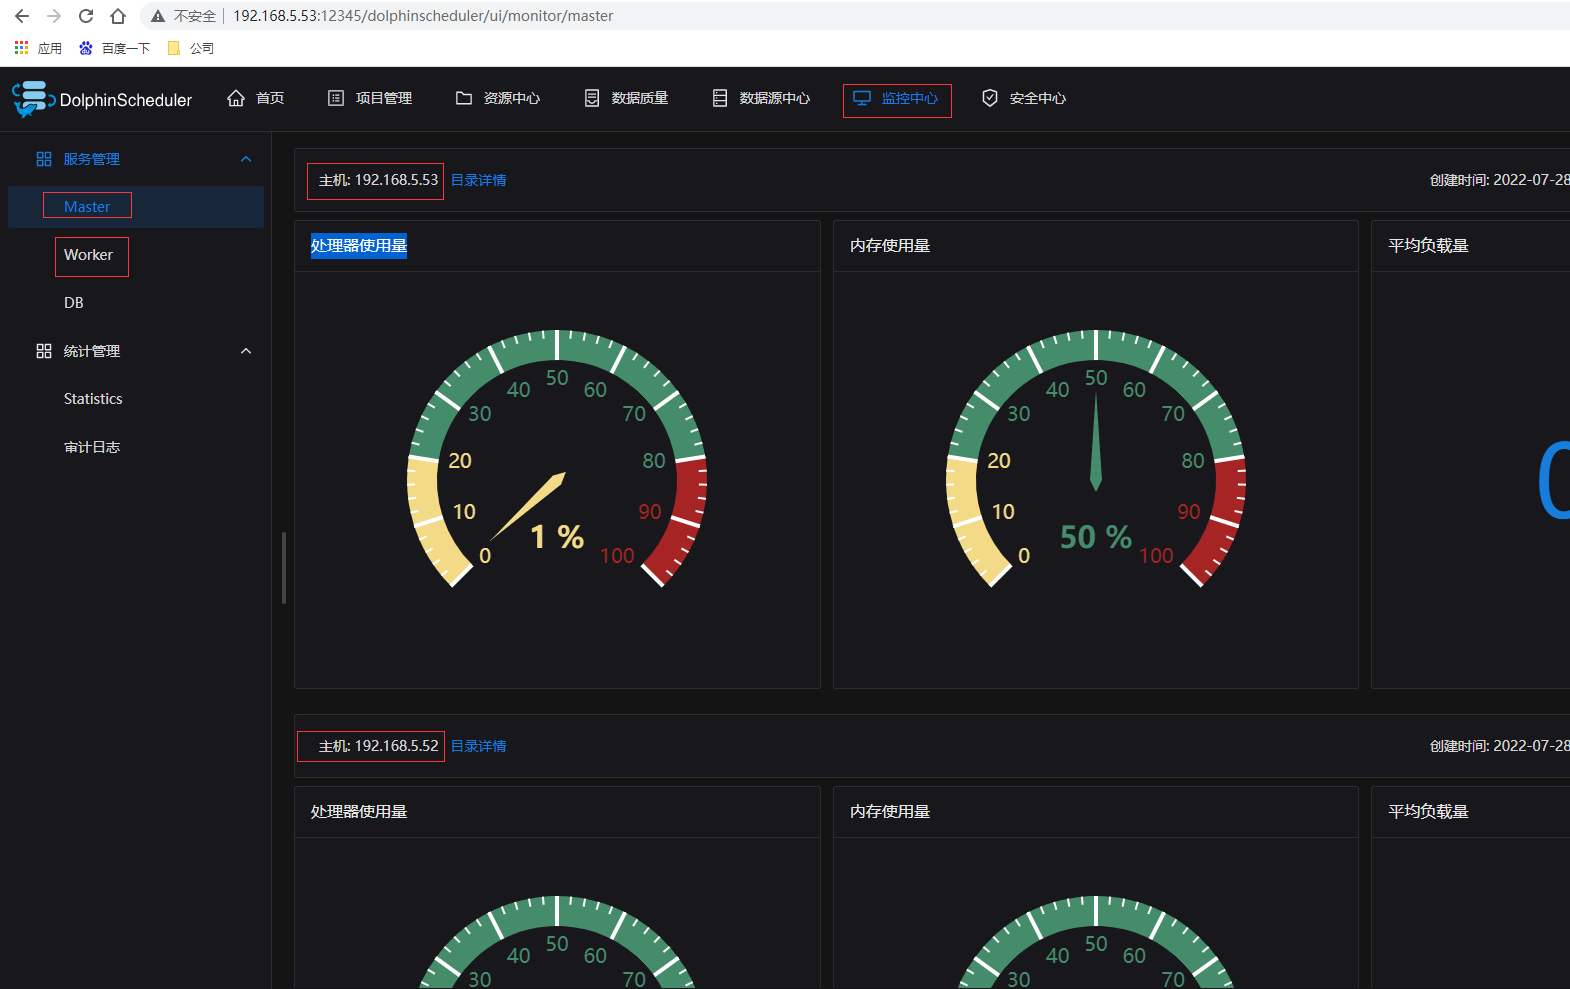Open the 数据源中心 menu

point(761,98)
